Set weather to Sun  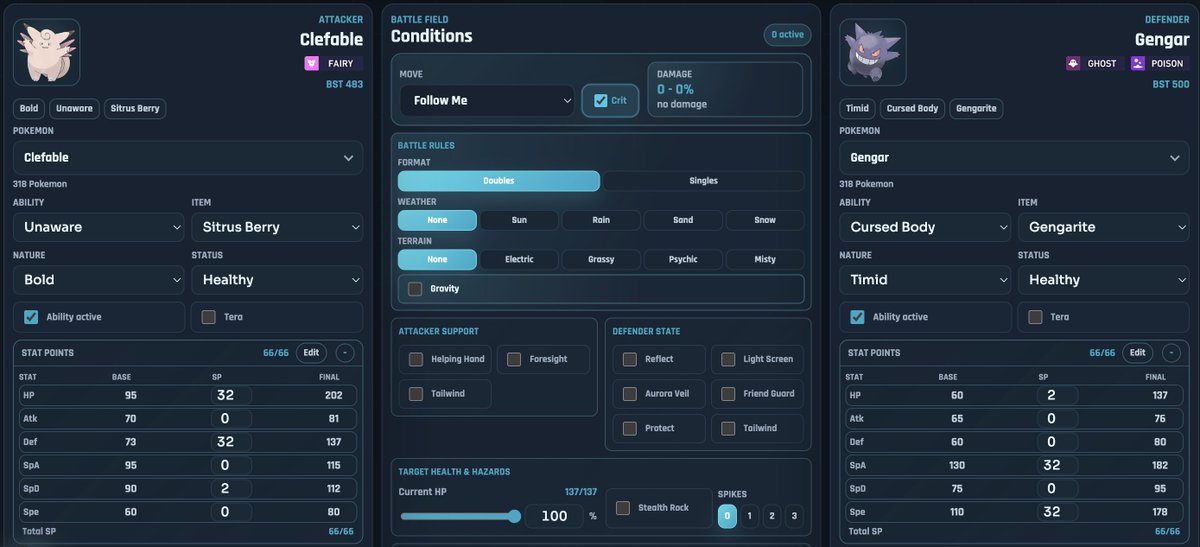coord(519,220)
